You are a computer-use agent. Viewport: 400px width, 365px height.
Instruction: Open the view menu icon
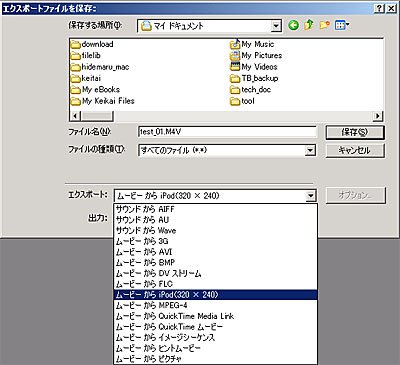click(x=342, y=25)
